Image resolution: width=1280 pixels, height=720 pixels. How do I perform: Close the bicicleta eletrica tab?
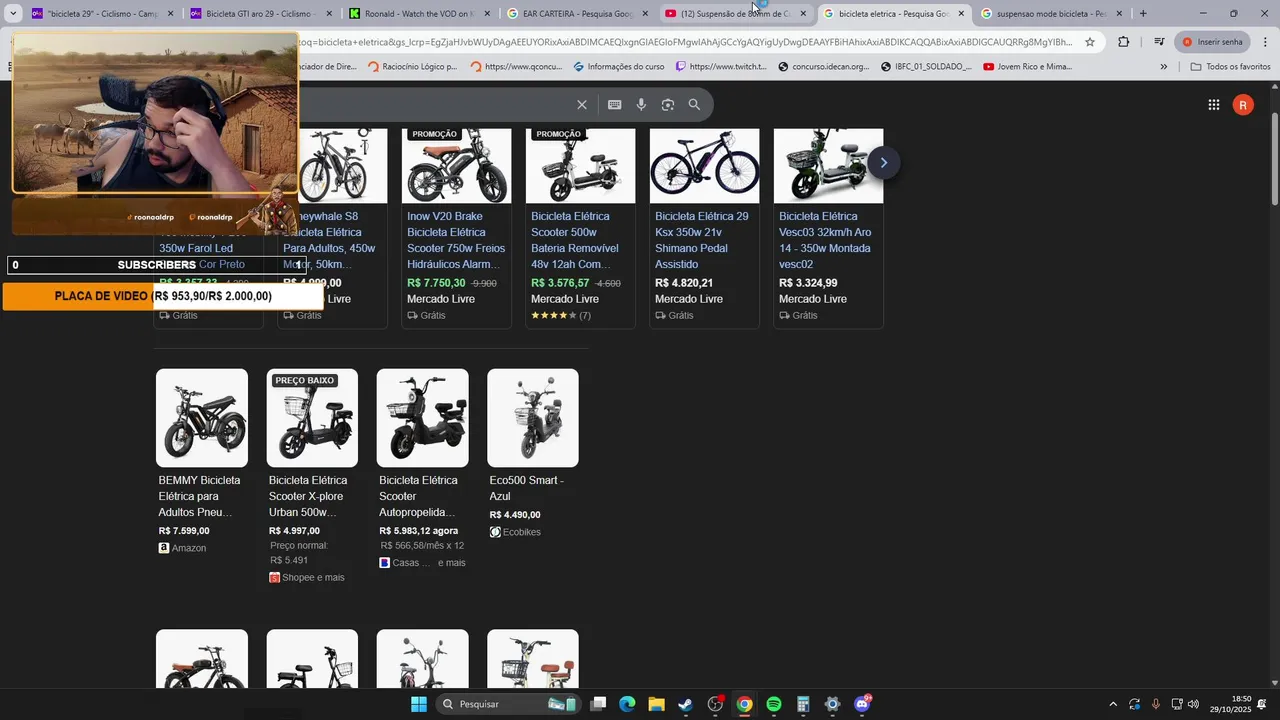pyautogui.click(x=961, y=14)
